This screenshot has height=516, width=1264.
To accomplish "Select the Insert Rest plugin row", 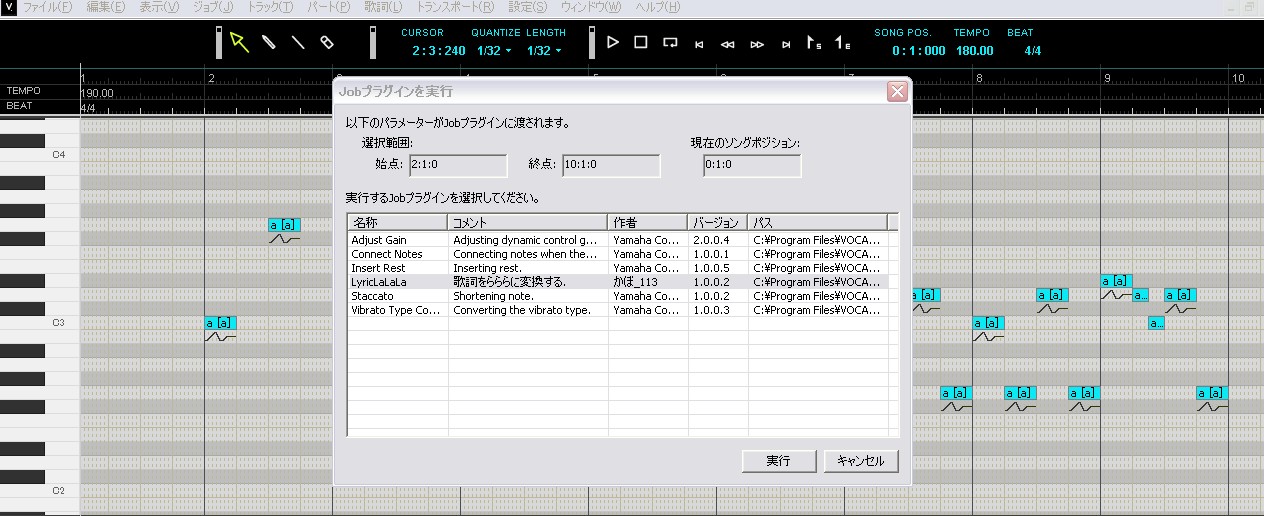I will click(618, 268).
